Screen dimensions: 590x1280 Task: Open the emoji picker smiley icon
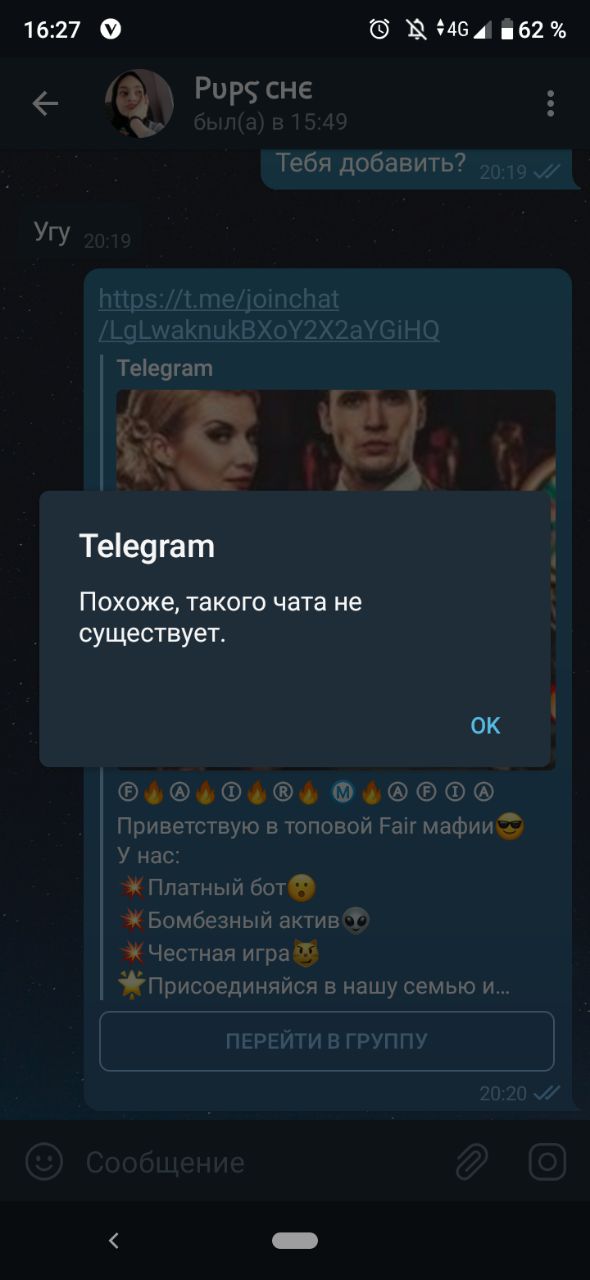point(44,1162)
